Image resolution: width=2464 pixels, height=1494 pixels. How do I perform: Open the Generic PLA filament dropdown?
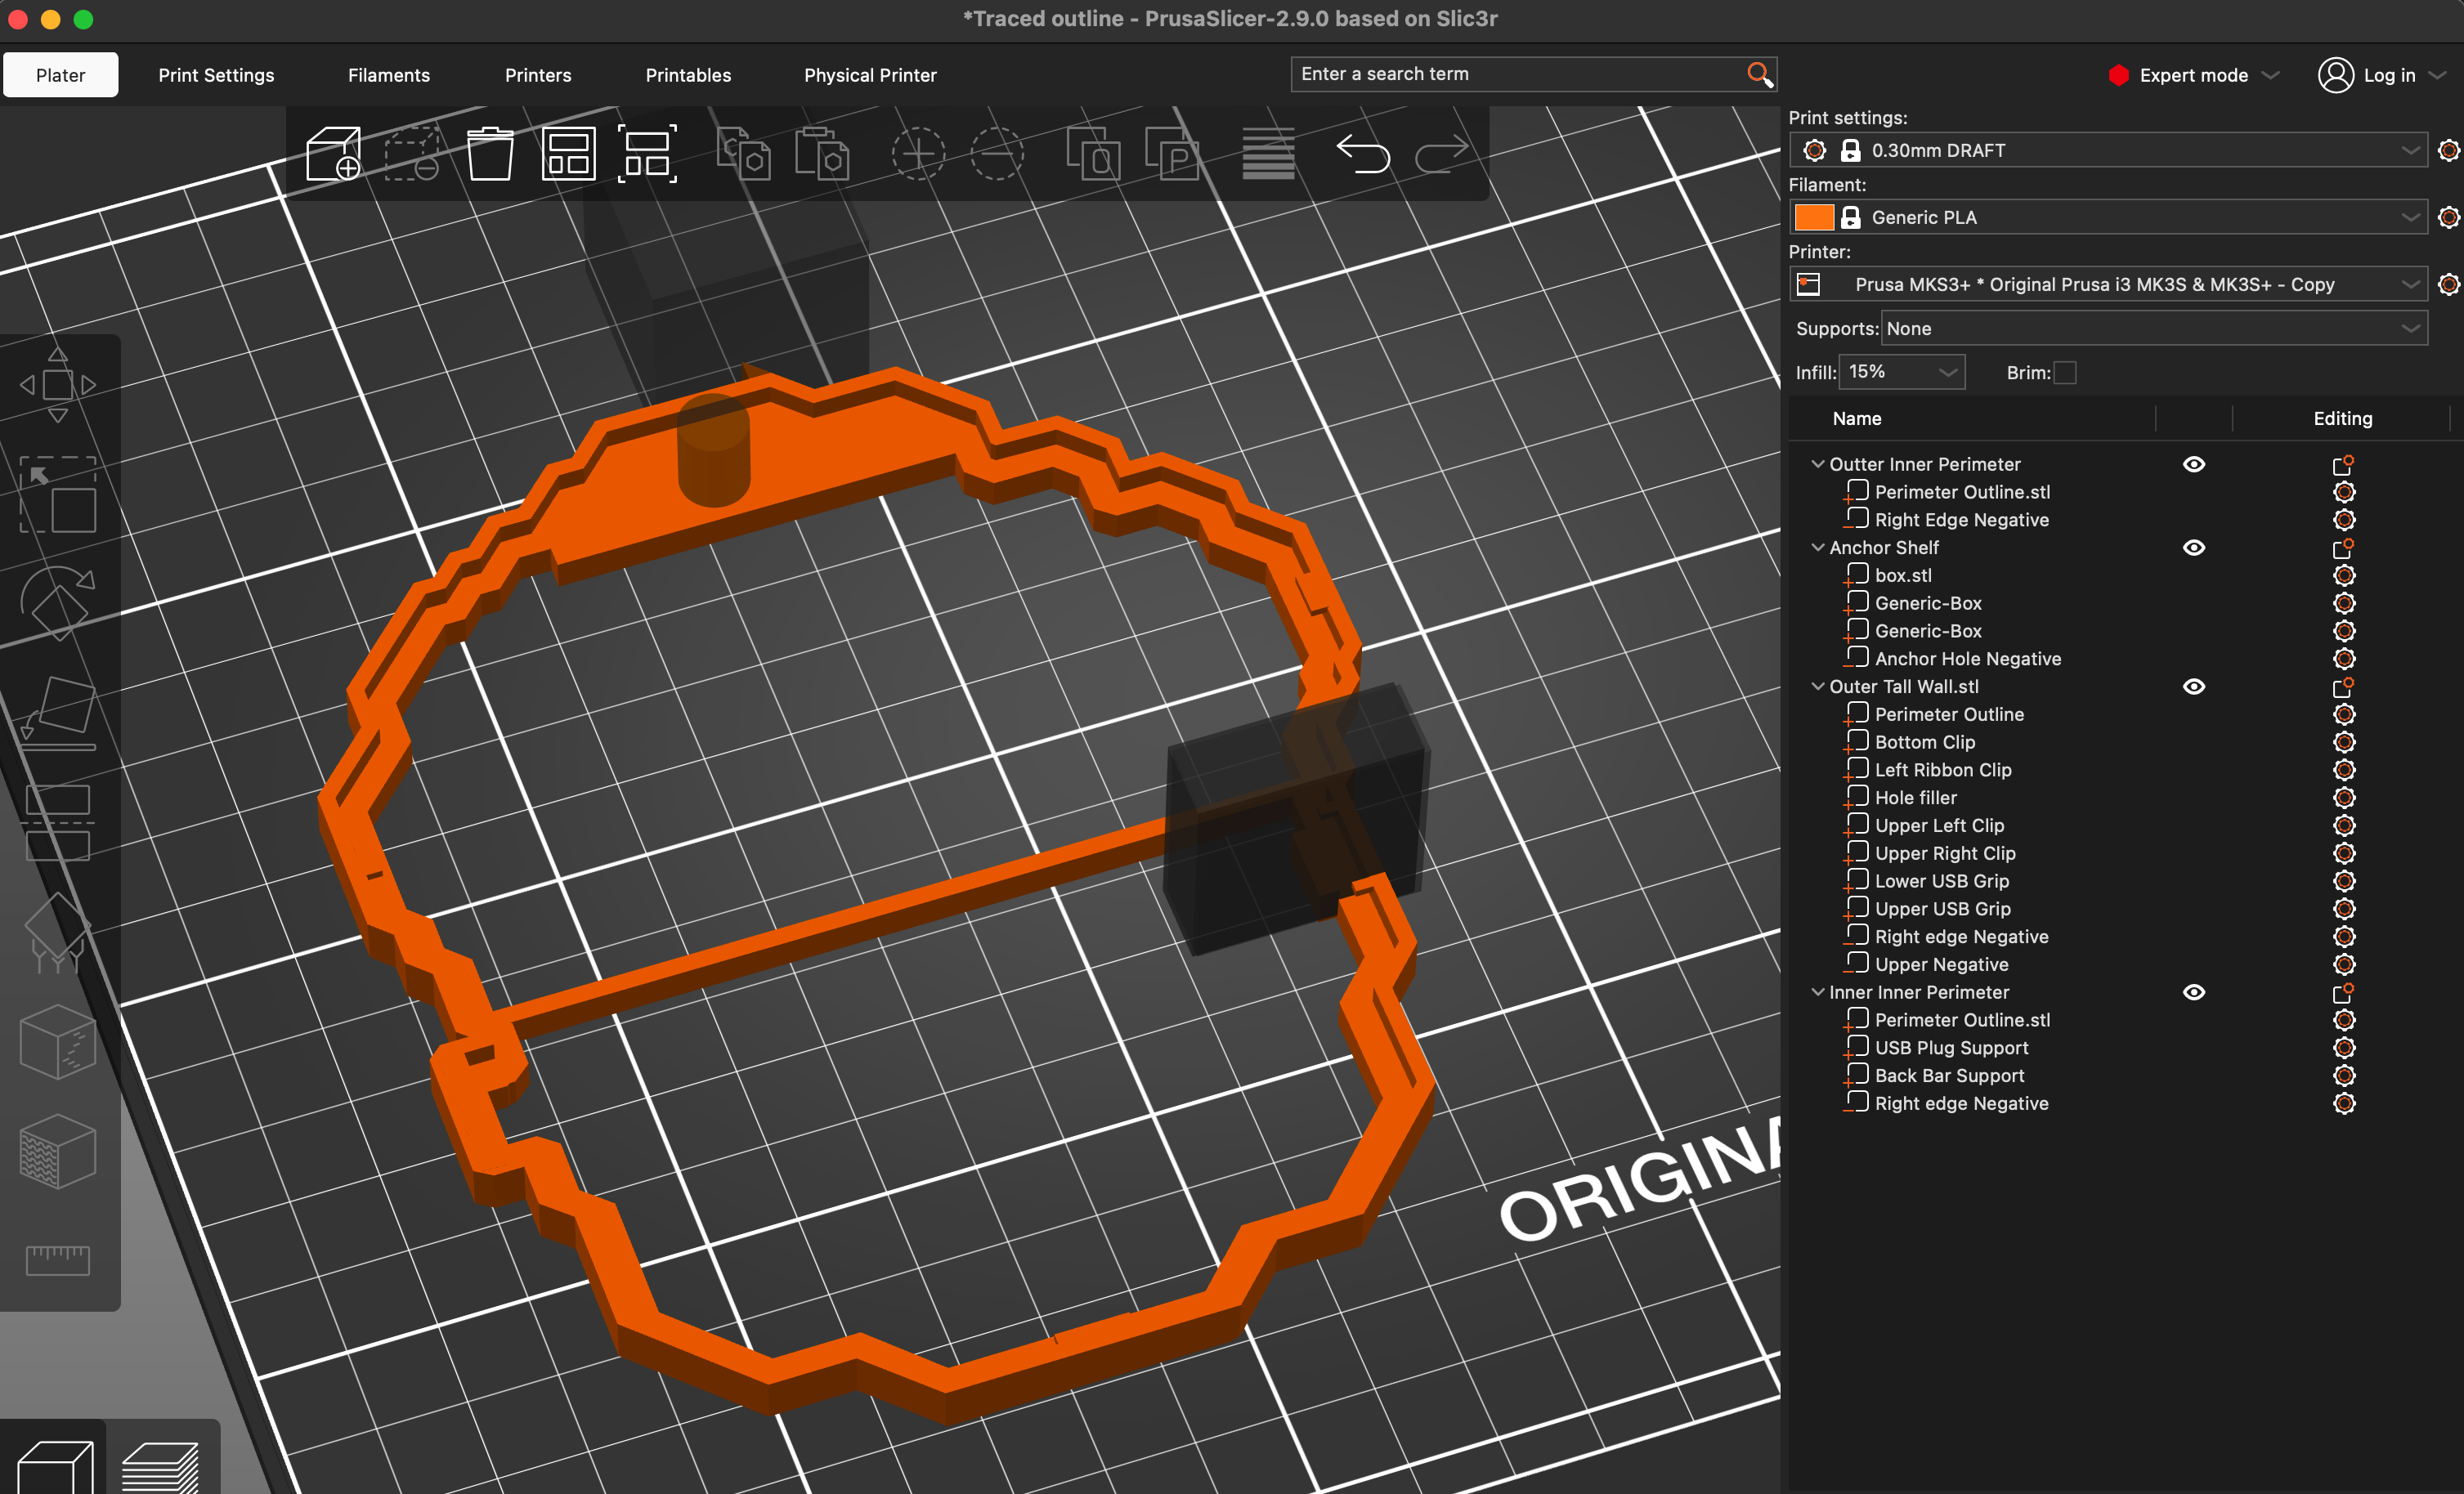[x=2108, y=218]
